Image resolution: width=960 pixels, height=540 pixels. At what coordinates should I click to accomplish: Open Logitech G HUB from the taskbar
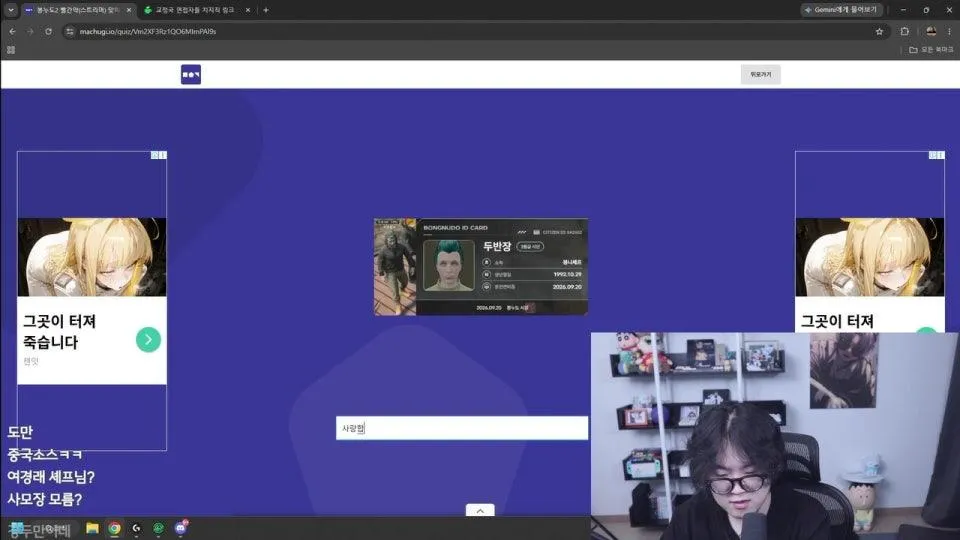pos(137,528)
